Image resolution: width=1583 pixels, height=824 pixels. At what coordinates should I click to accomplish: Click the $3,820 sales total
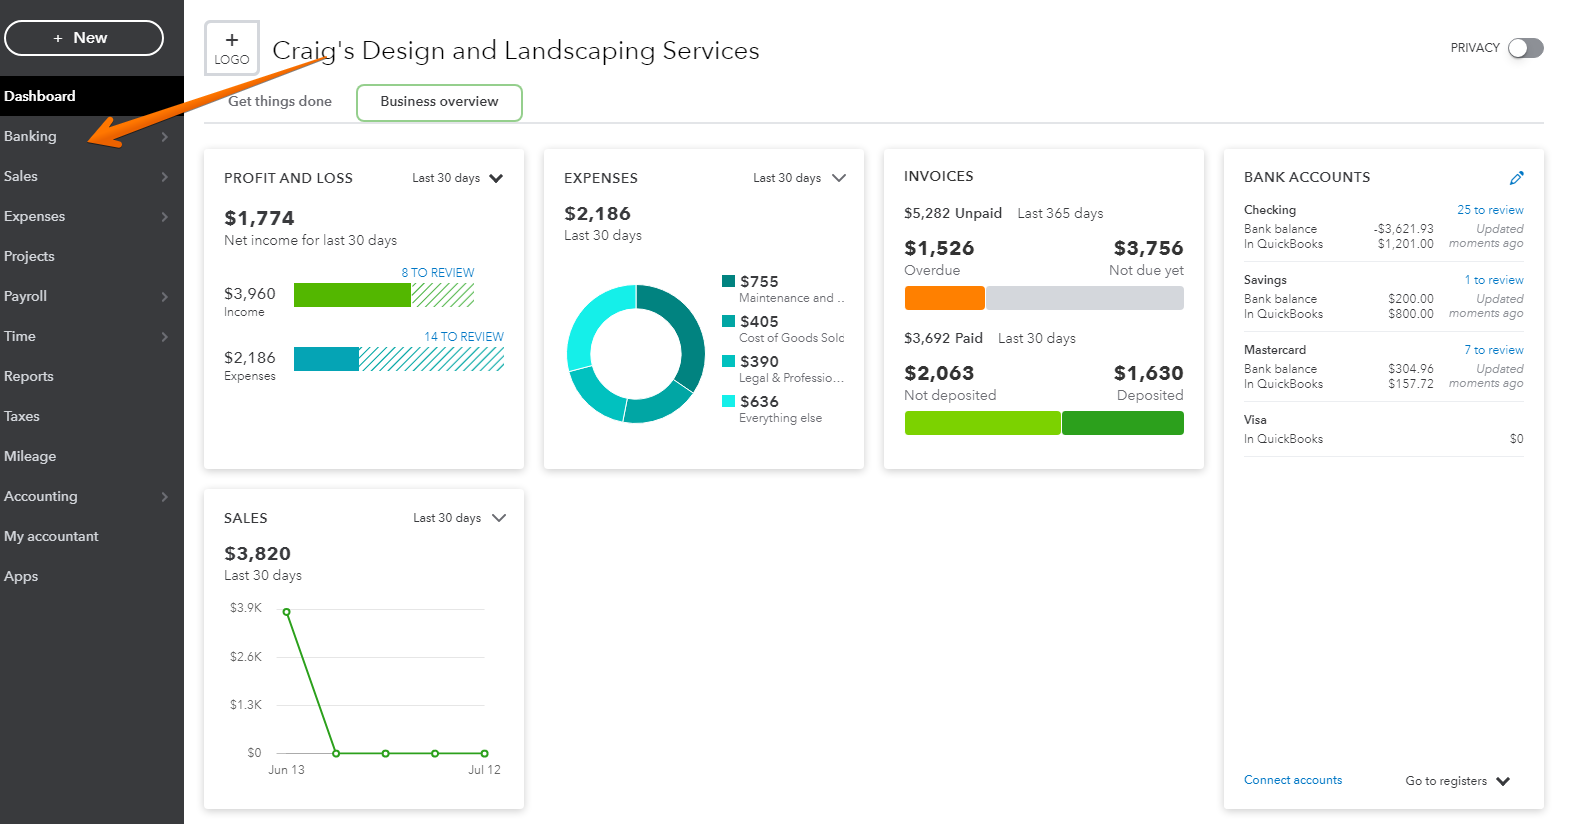point(257,554)
